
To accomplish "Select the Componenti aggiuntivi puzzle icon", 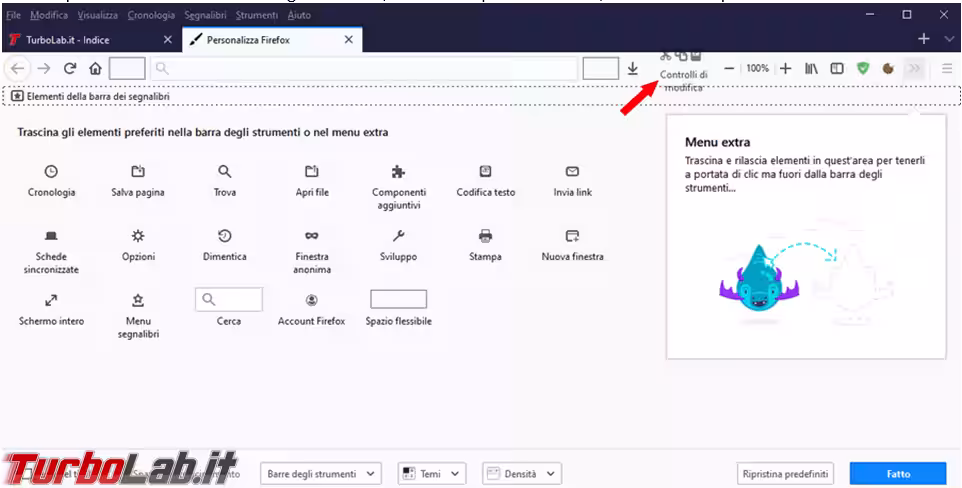I will (x=399, y=171).
